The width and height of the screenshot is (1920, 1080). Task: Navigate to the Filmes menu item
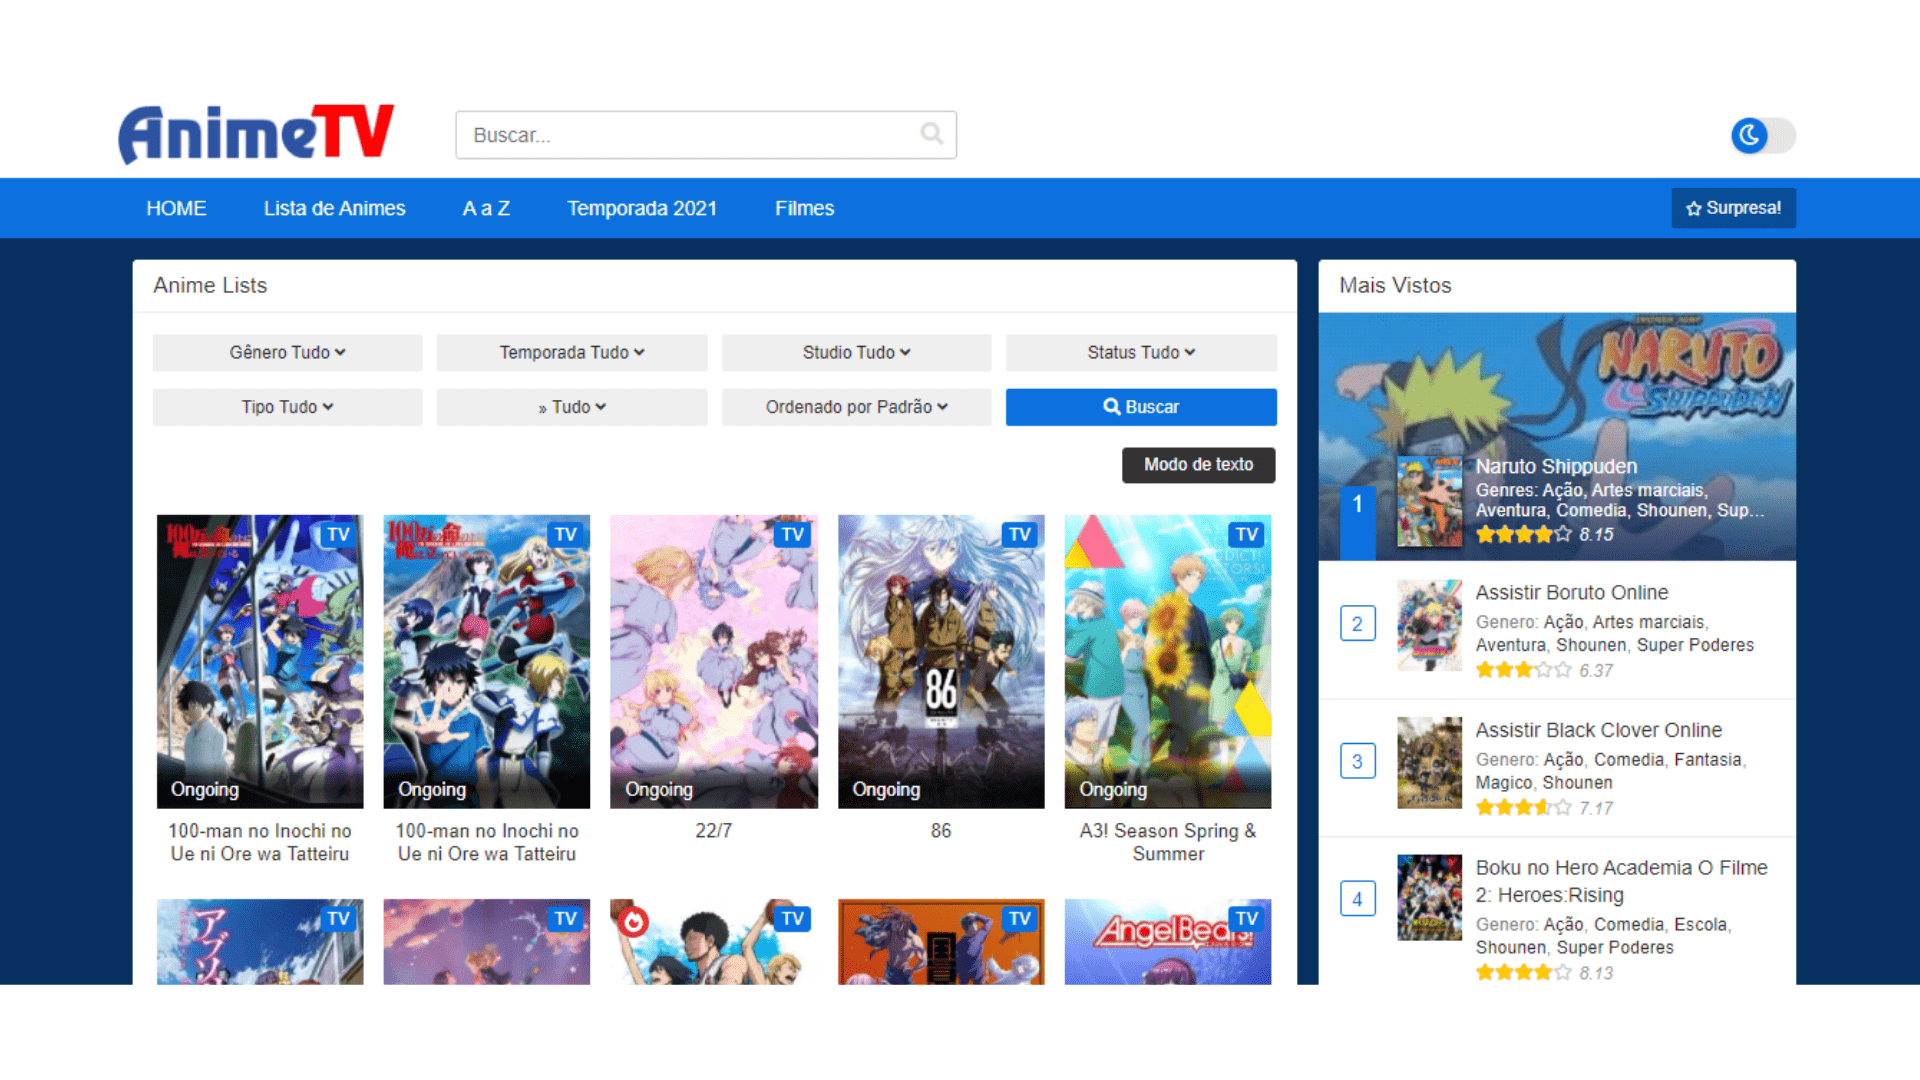pos(804,208)
